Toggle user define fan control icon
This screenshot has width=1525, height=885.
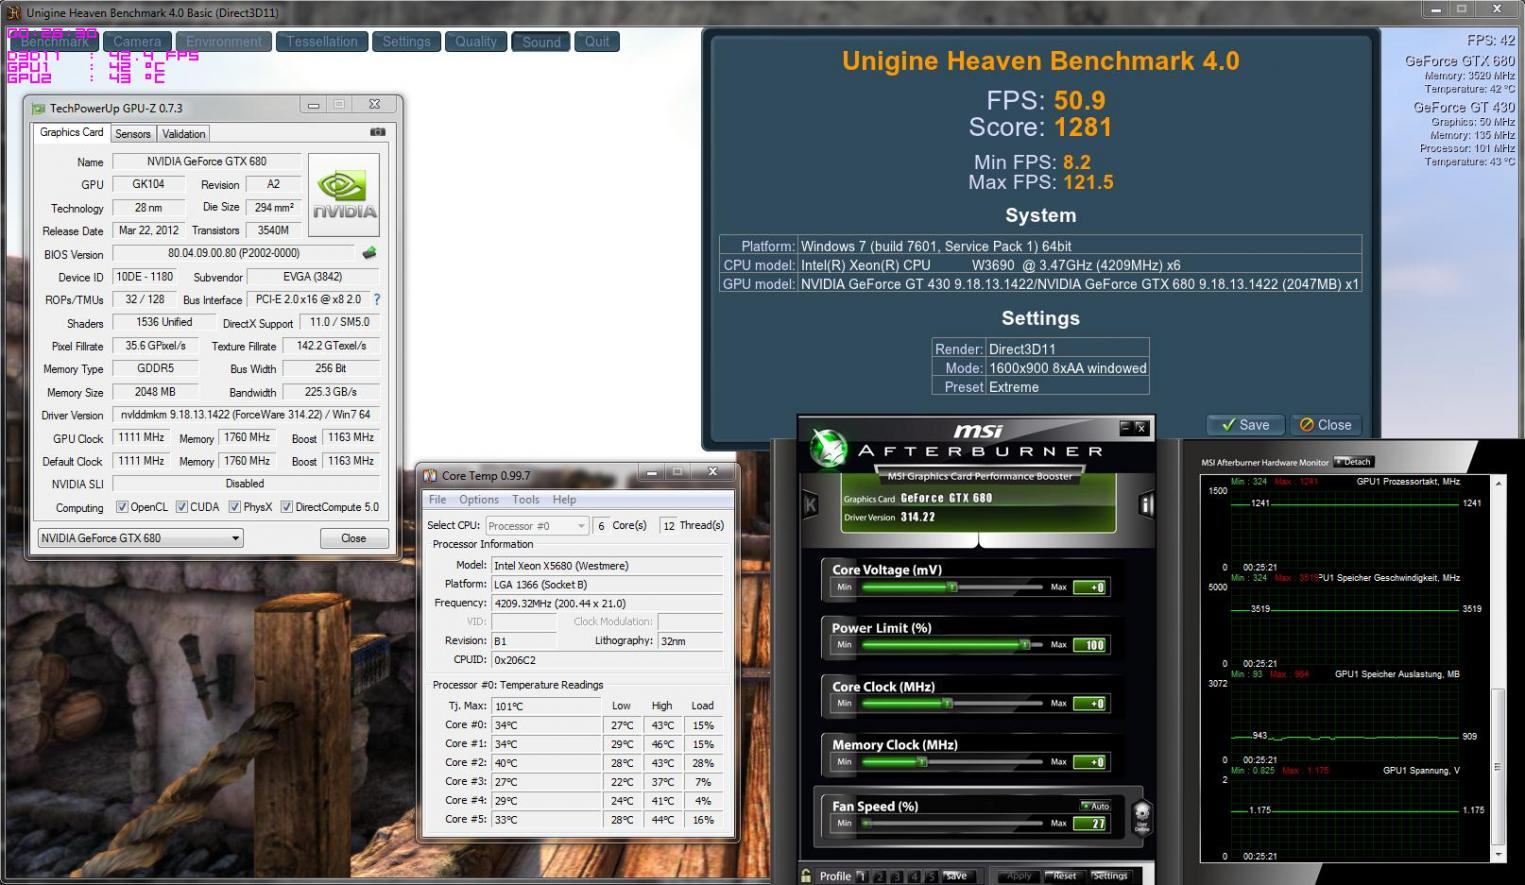(1141, 817)
